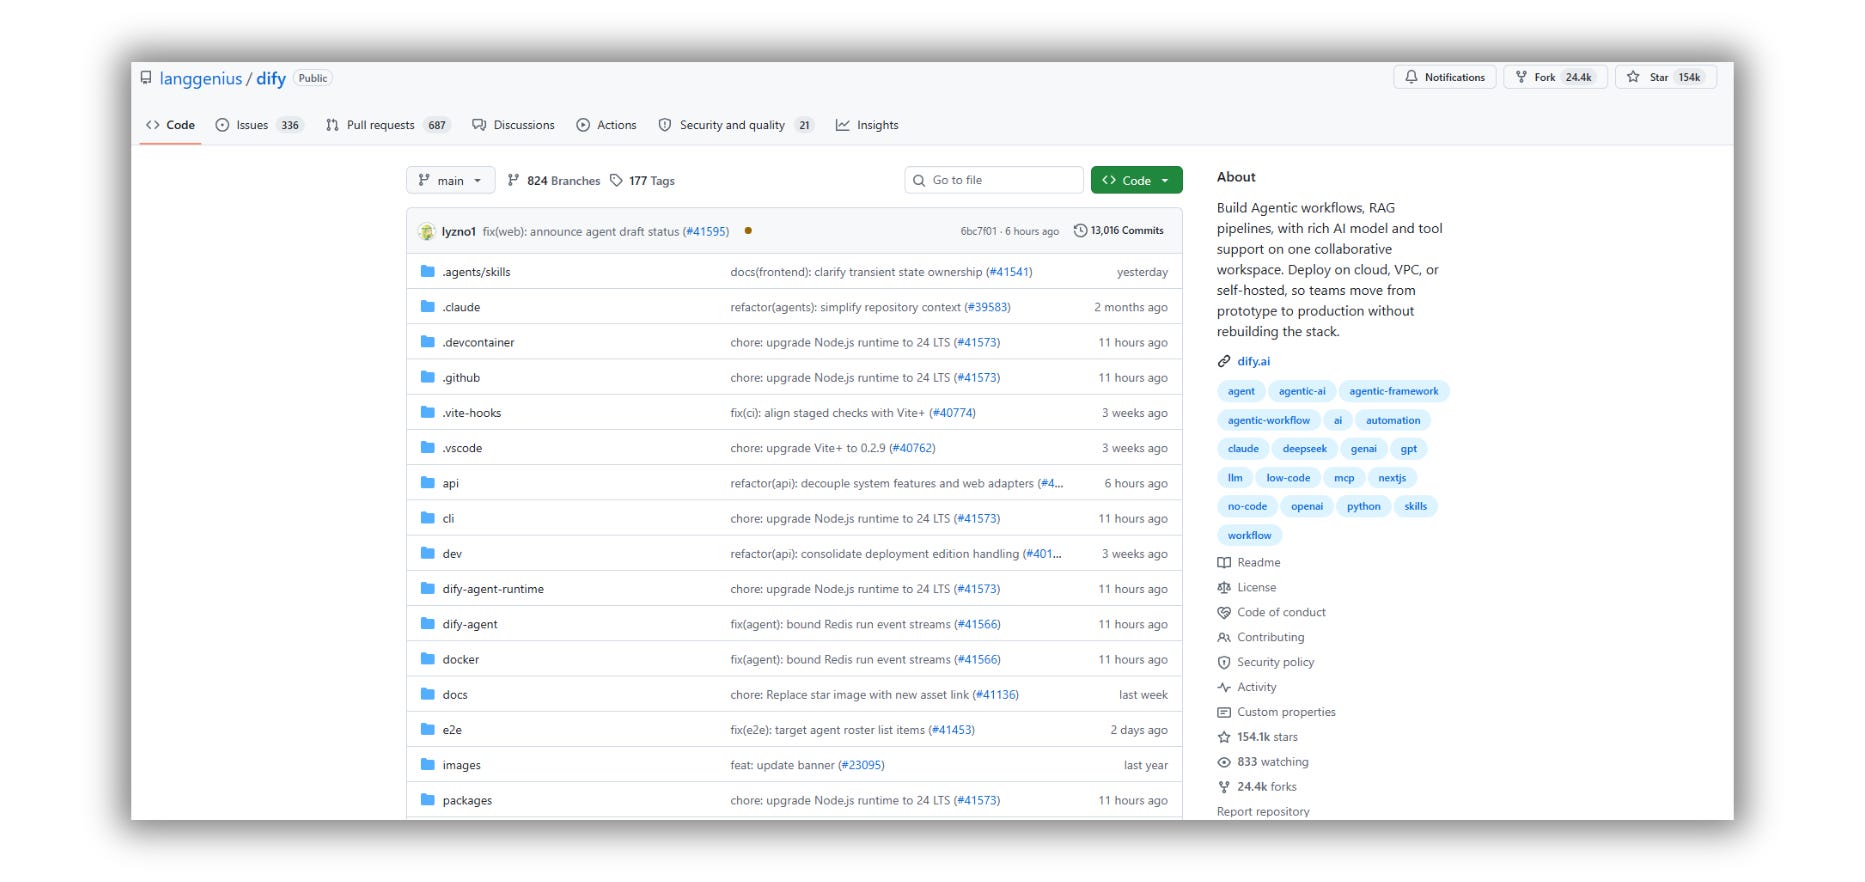This screenshot has width=1865, height=882.
Task: Click the lyzno1 author avatar
Action: click(427, 231)
